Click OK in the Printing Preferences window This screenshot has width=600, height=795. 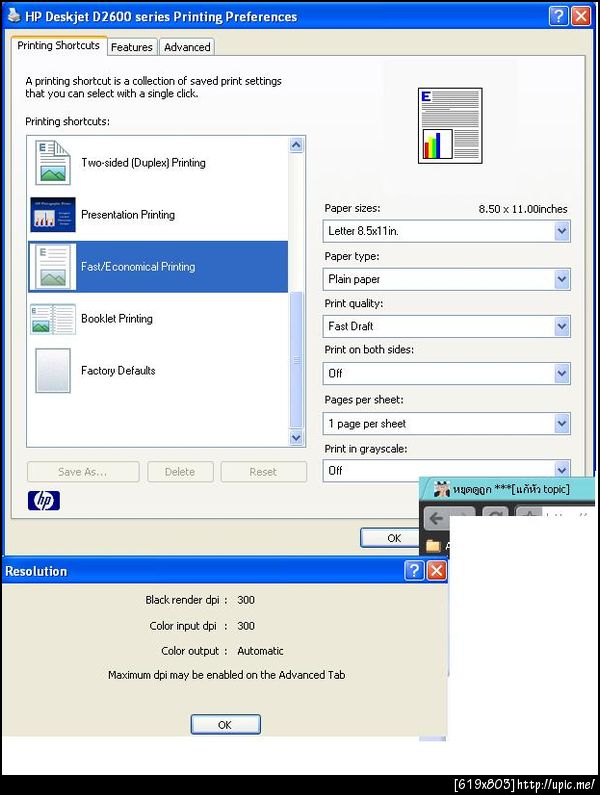391,538
